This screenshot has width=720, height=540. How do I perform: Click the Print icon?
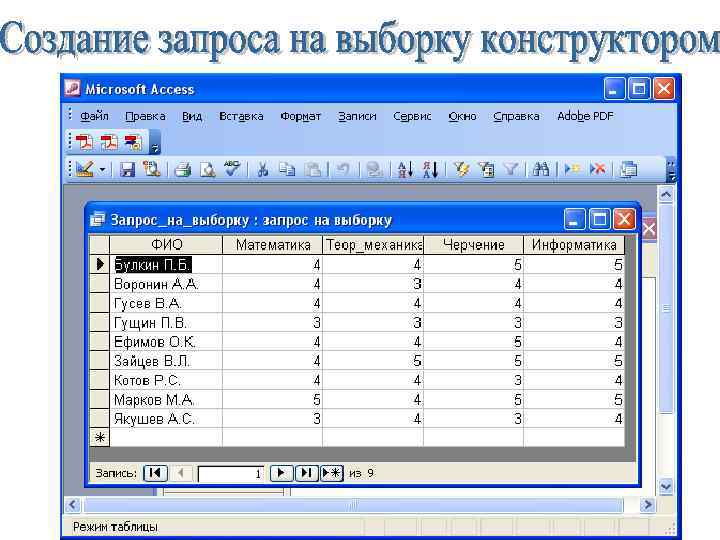pos(183,169)
